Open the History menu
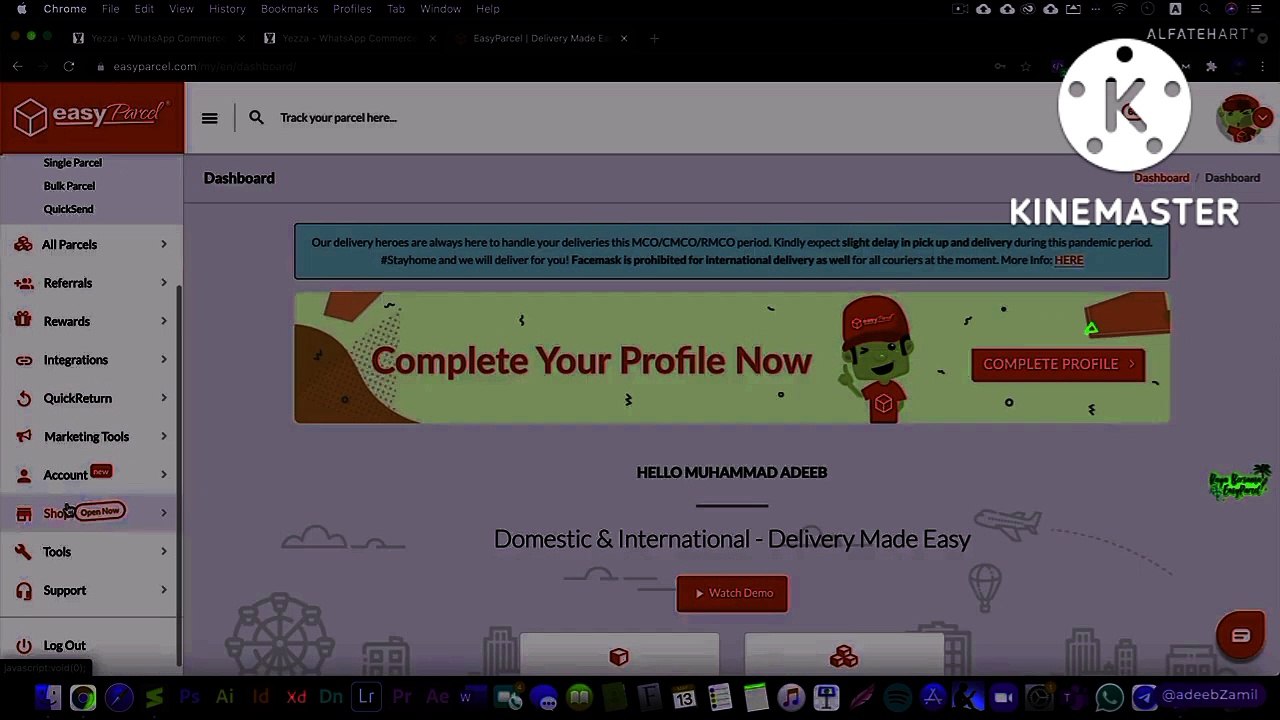 point(227,9)
